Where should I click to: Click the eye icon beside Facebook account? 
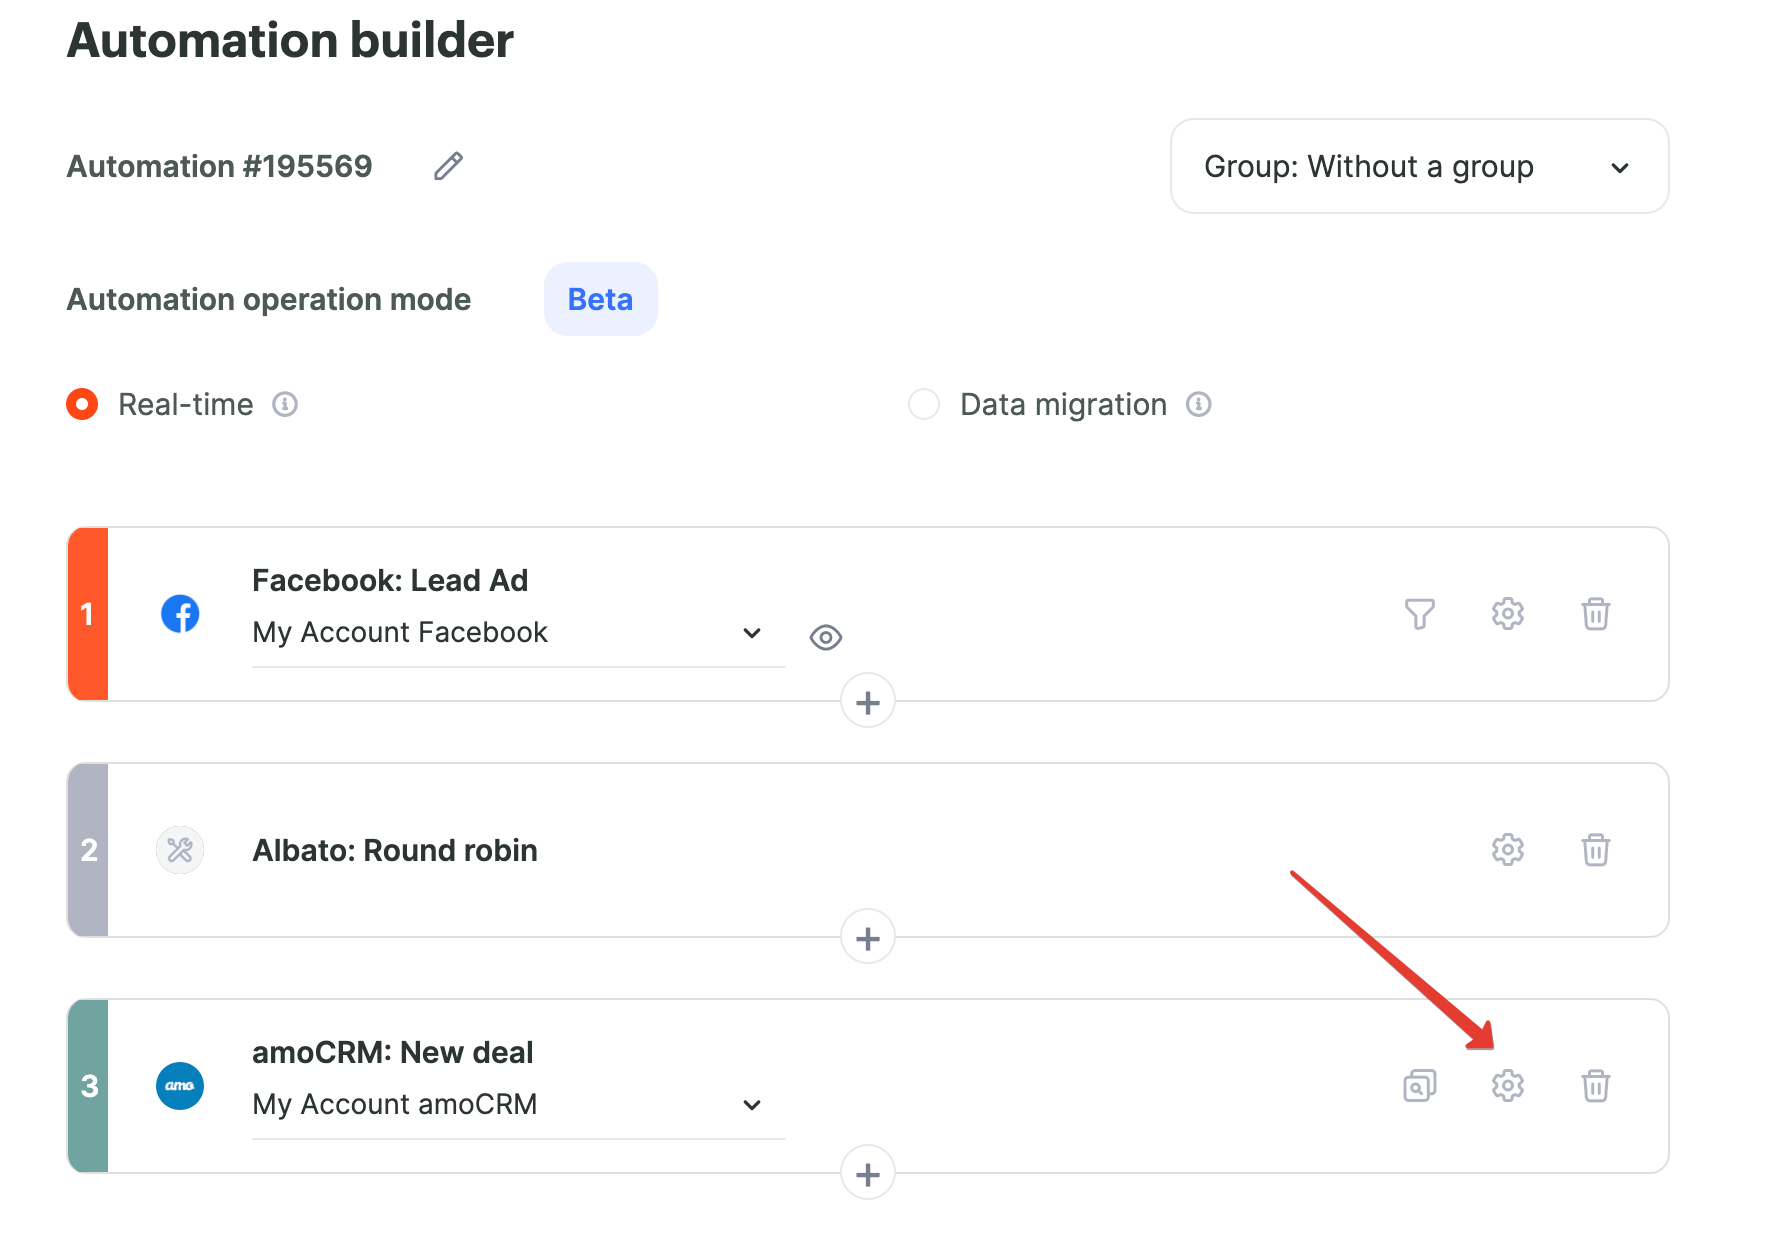click(826, 637)
